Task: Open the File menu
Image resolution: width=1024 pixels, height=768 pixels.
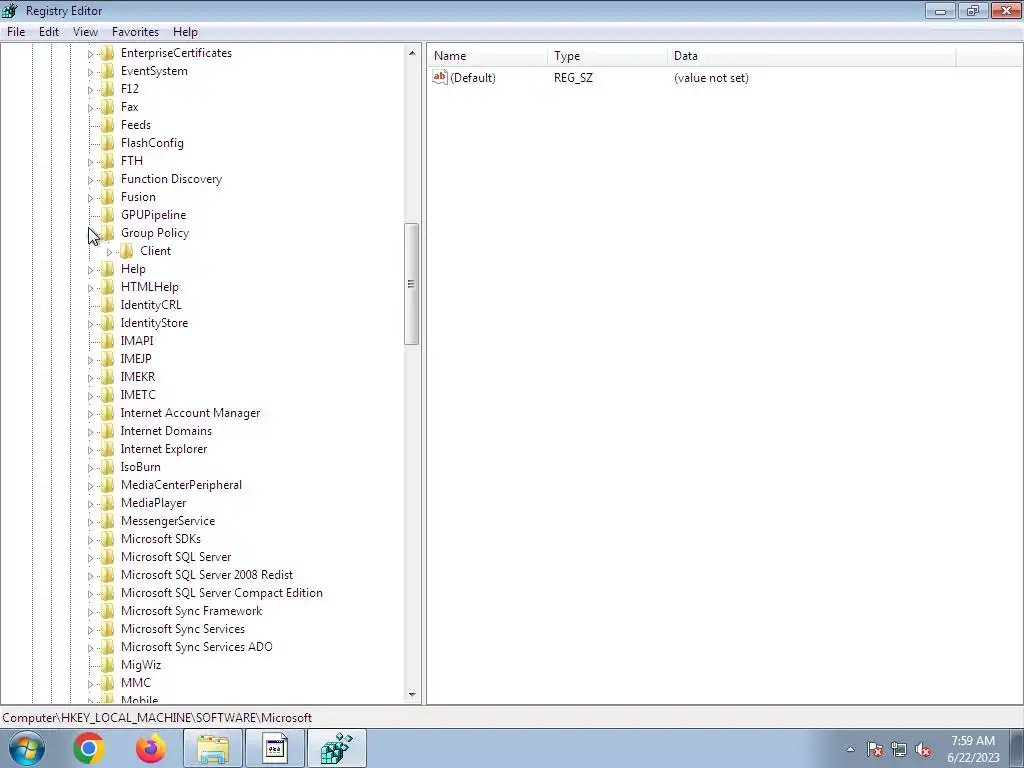Action: click(16, 31)
